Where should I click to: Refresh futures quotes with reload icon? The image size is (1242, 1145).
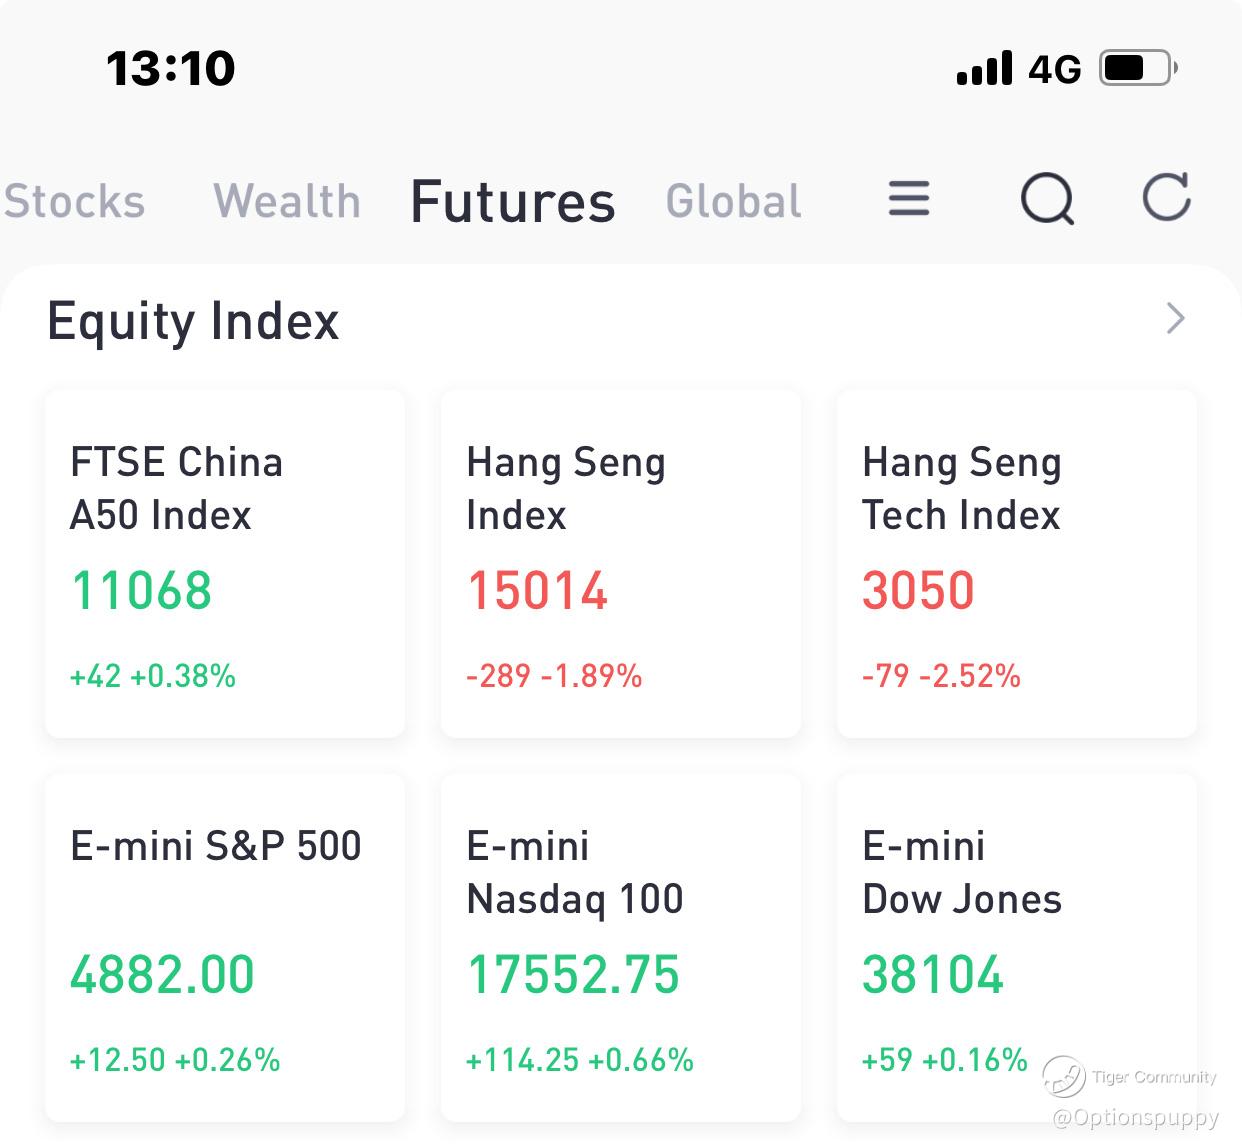click(1167, 196)
